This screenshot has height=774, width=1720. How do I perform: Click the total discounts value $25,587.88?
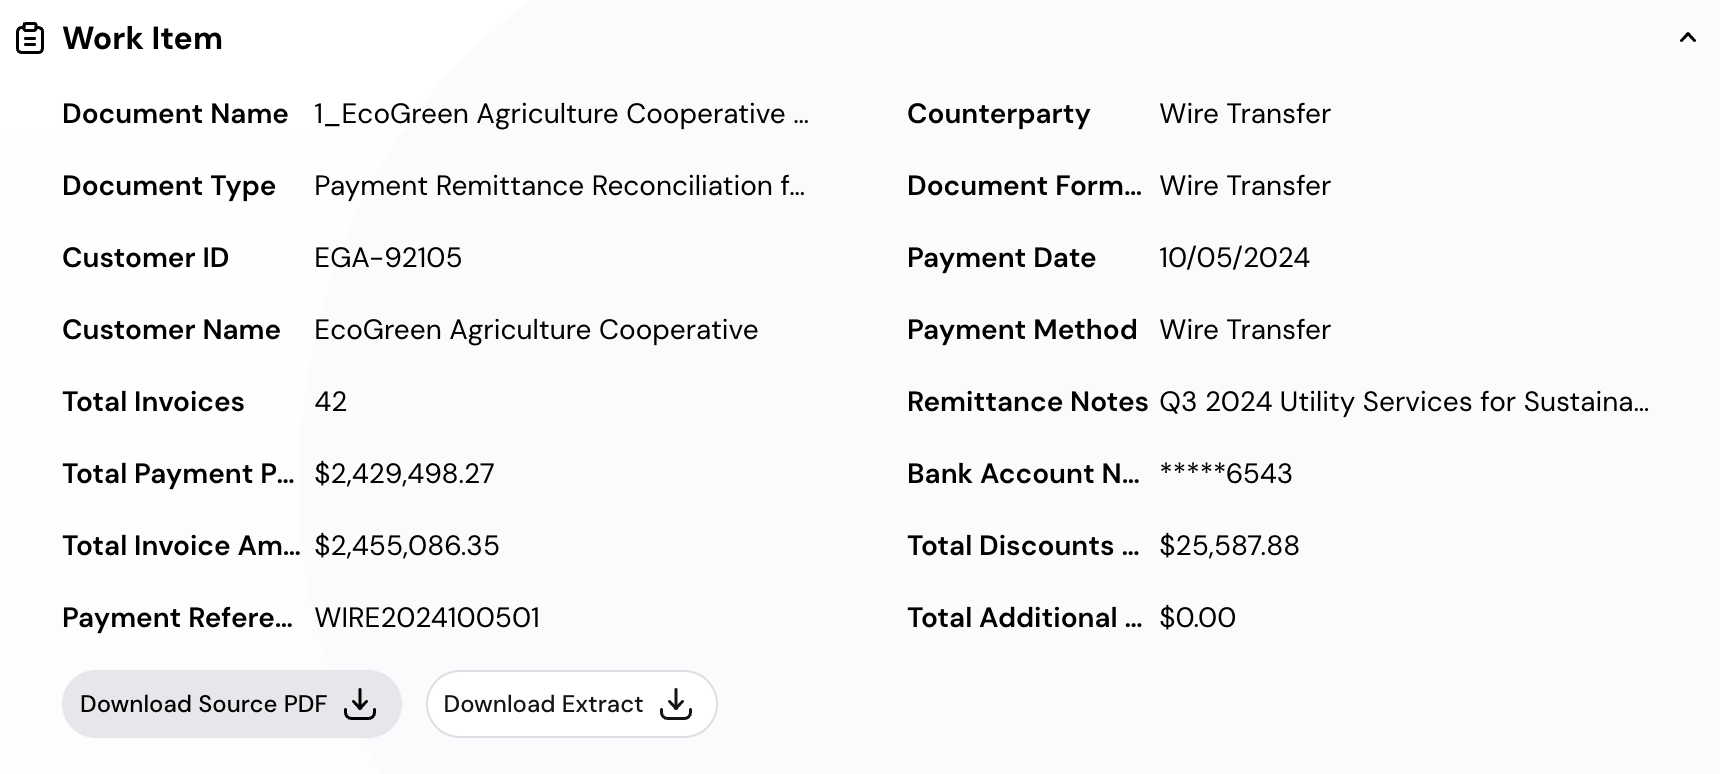click(1229, 546)
